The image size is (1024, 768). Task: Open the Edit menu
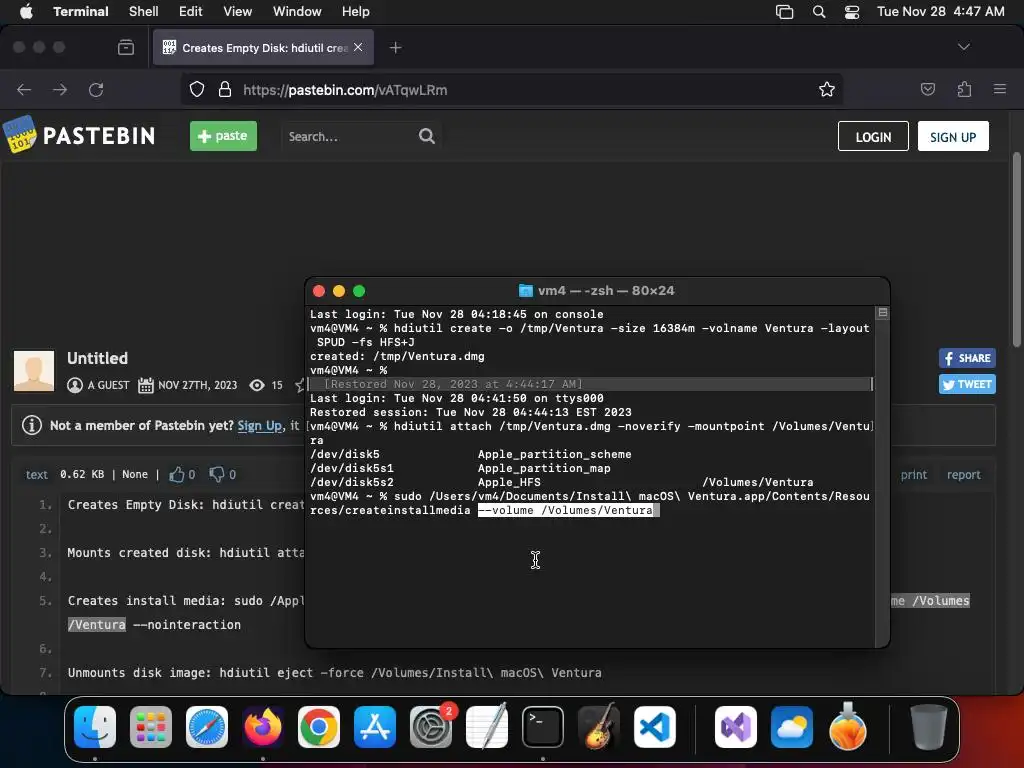click(191, 11)
